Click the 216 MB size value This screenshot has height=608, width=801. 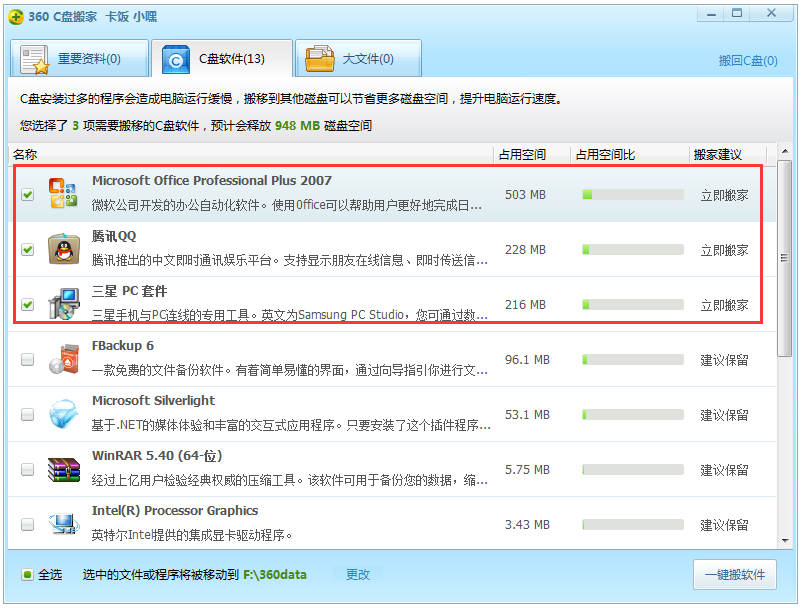(x=525, y=305)
